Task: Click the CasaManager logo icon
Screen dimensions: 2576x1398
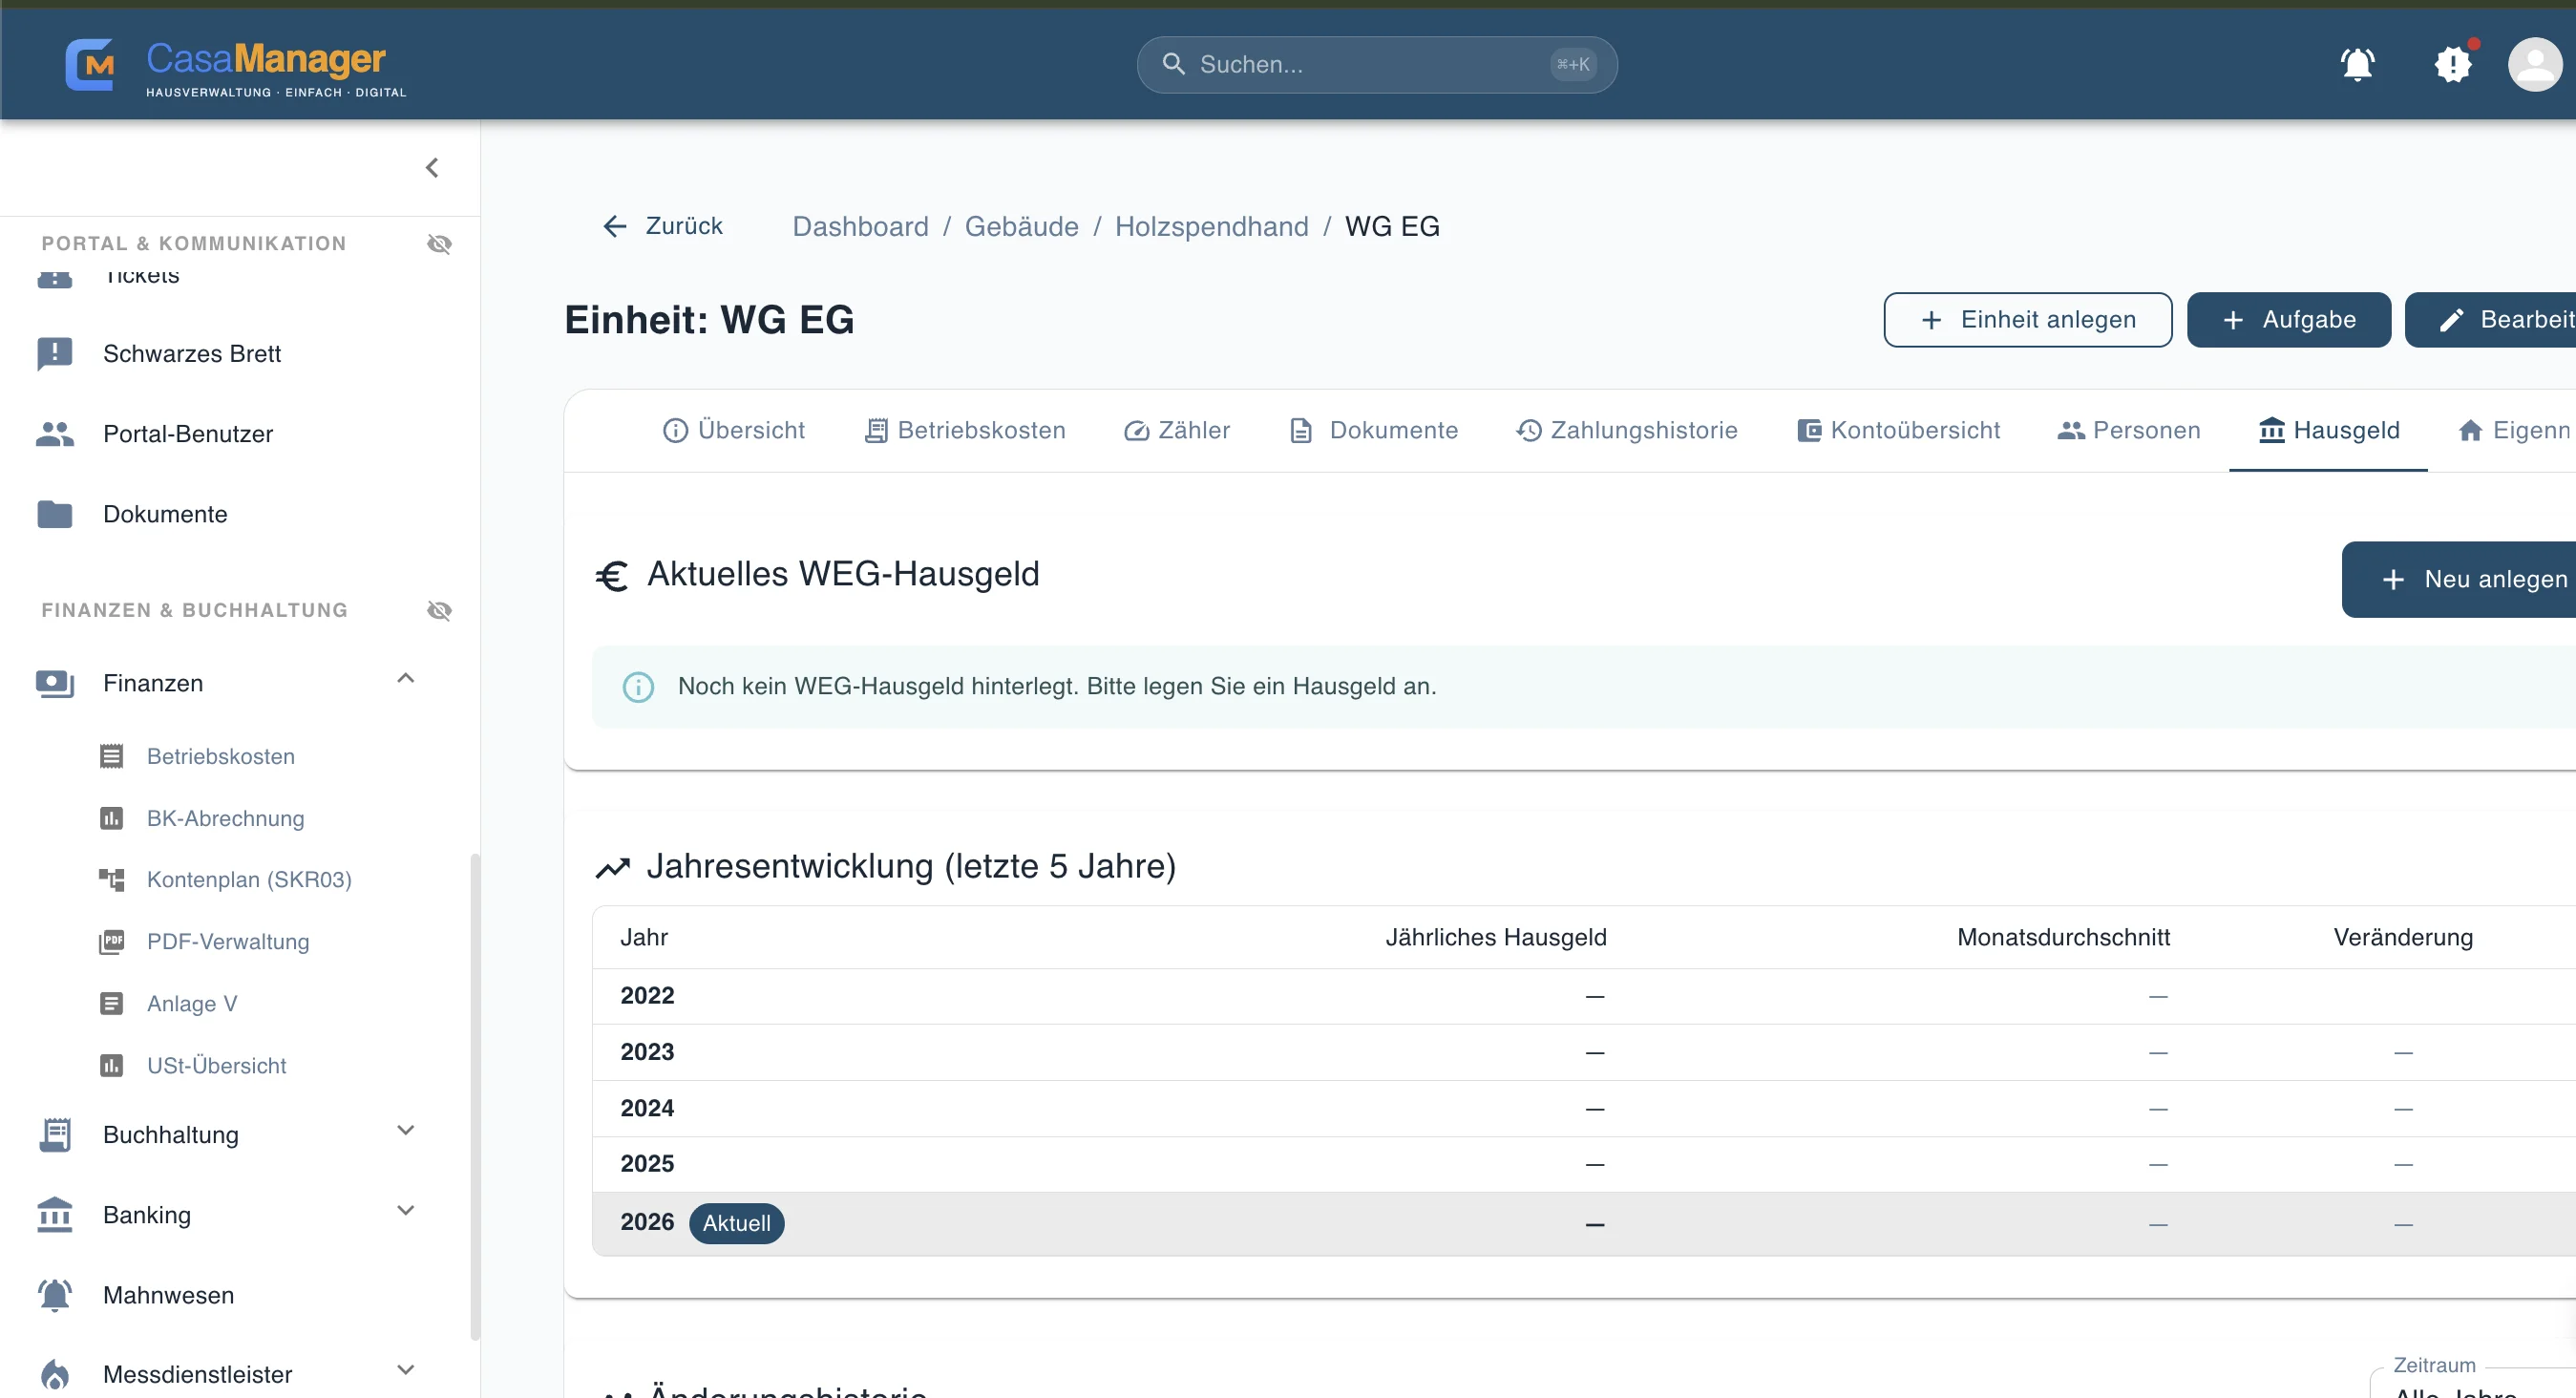Action: click(x=90, y=65)
